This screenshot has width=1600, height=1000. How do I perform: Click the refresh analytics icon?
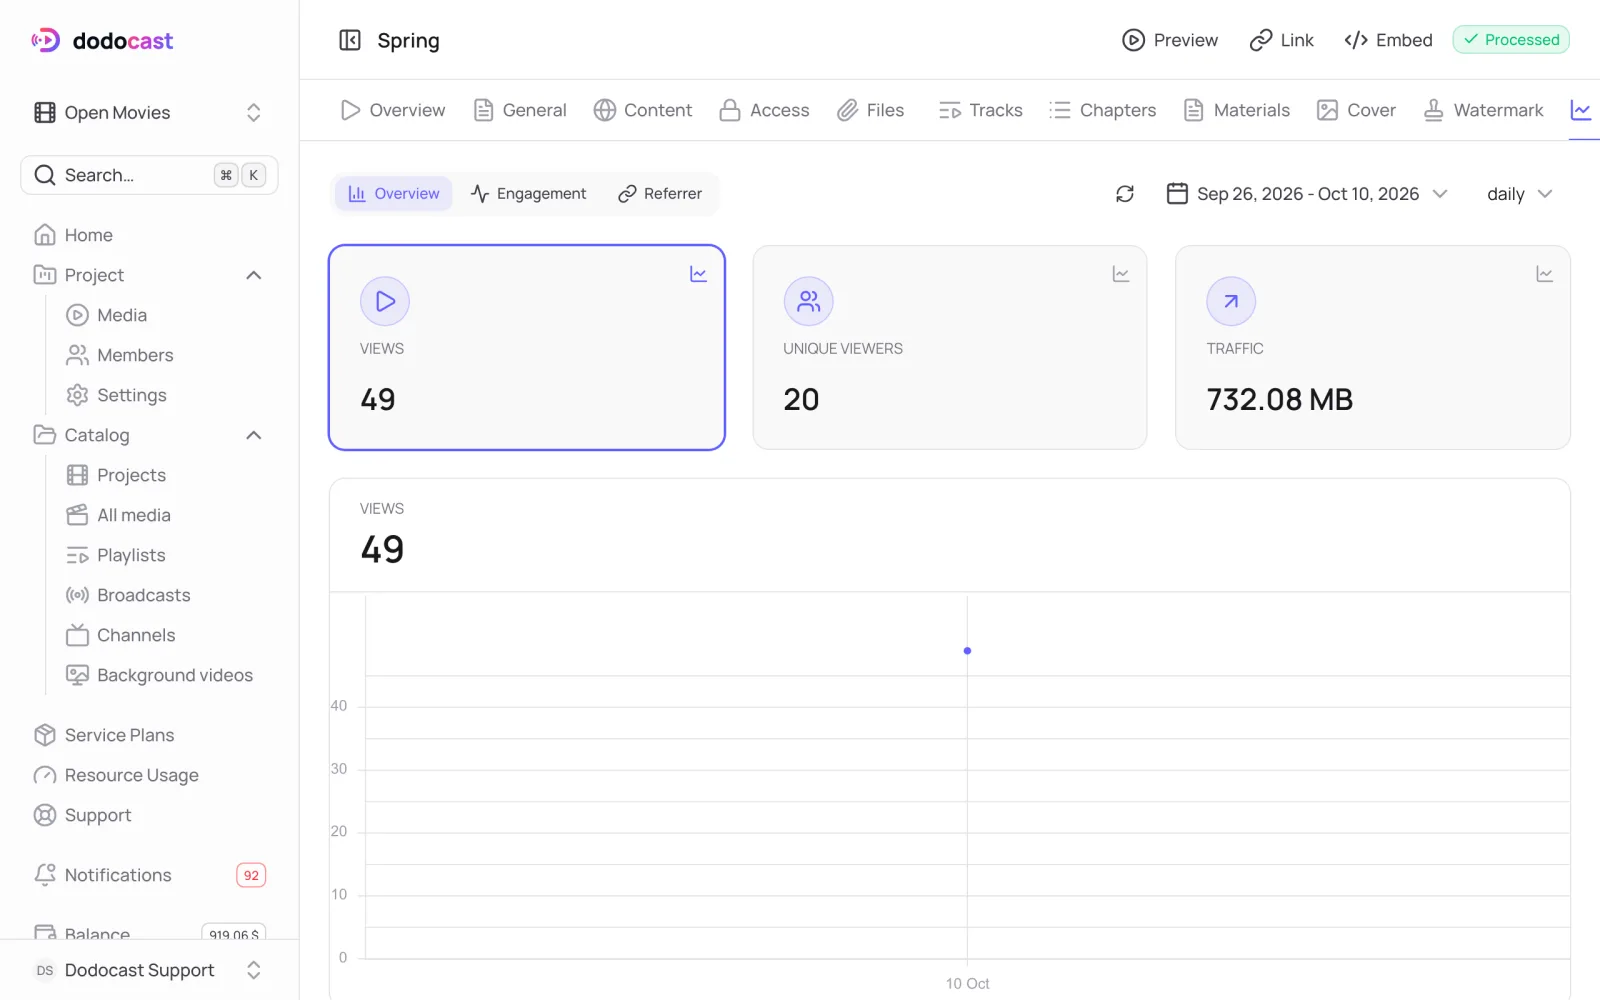[x=1125, y=194]
